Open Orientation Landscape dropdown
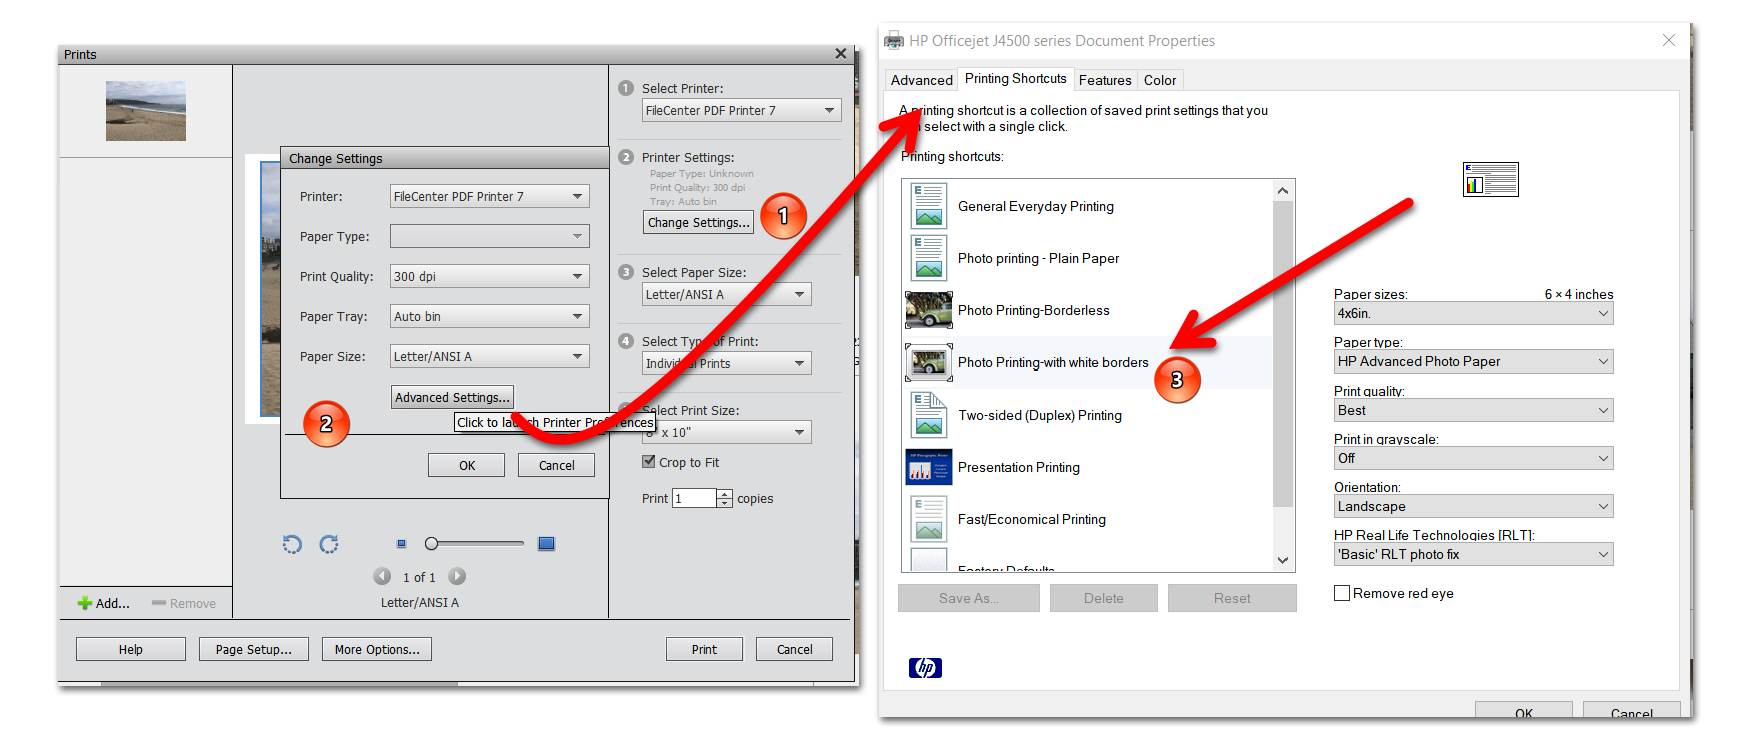Viewport: 1755px width, 741px height. (x=1473, y=506)
